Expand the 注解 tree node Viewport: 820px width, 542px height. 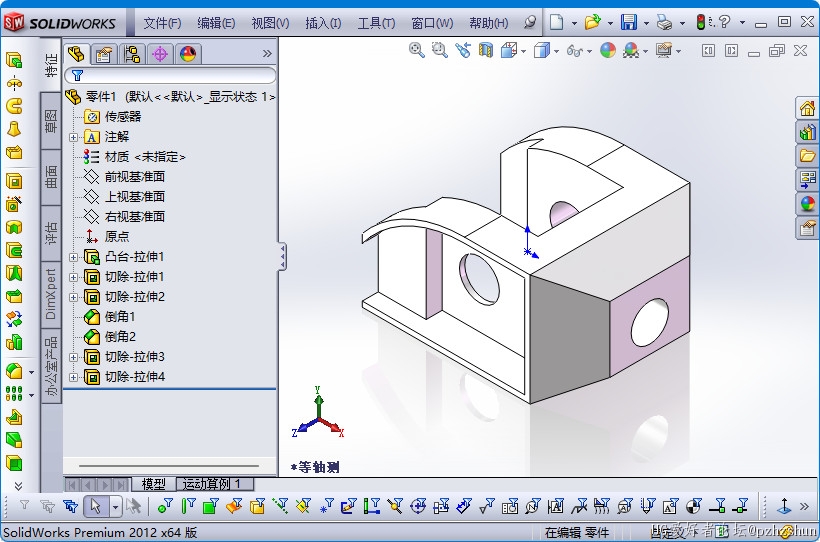[x=73, y=137]
